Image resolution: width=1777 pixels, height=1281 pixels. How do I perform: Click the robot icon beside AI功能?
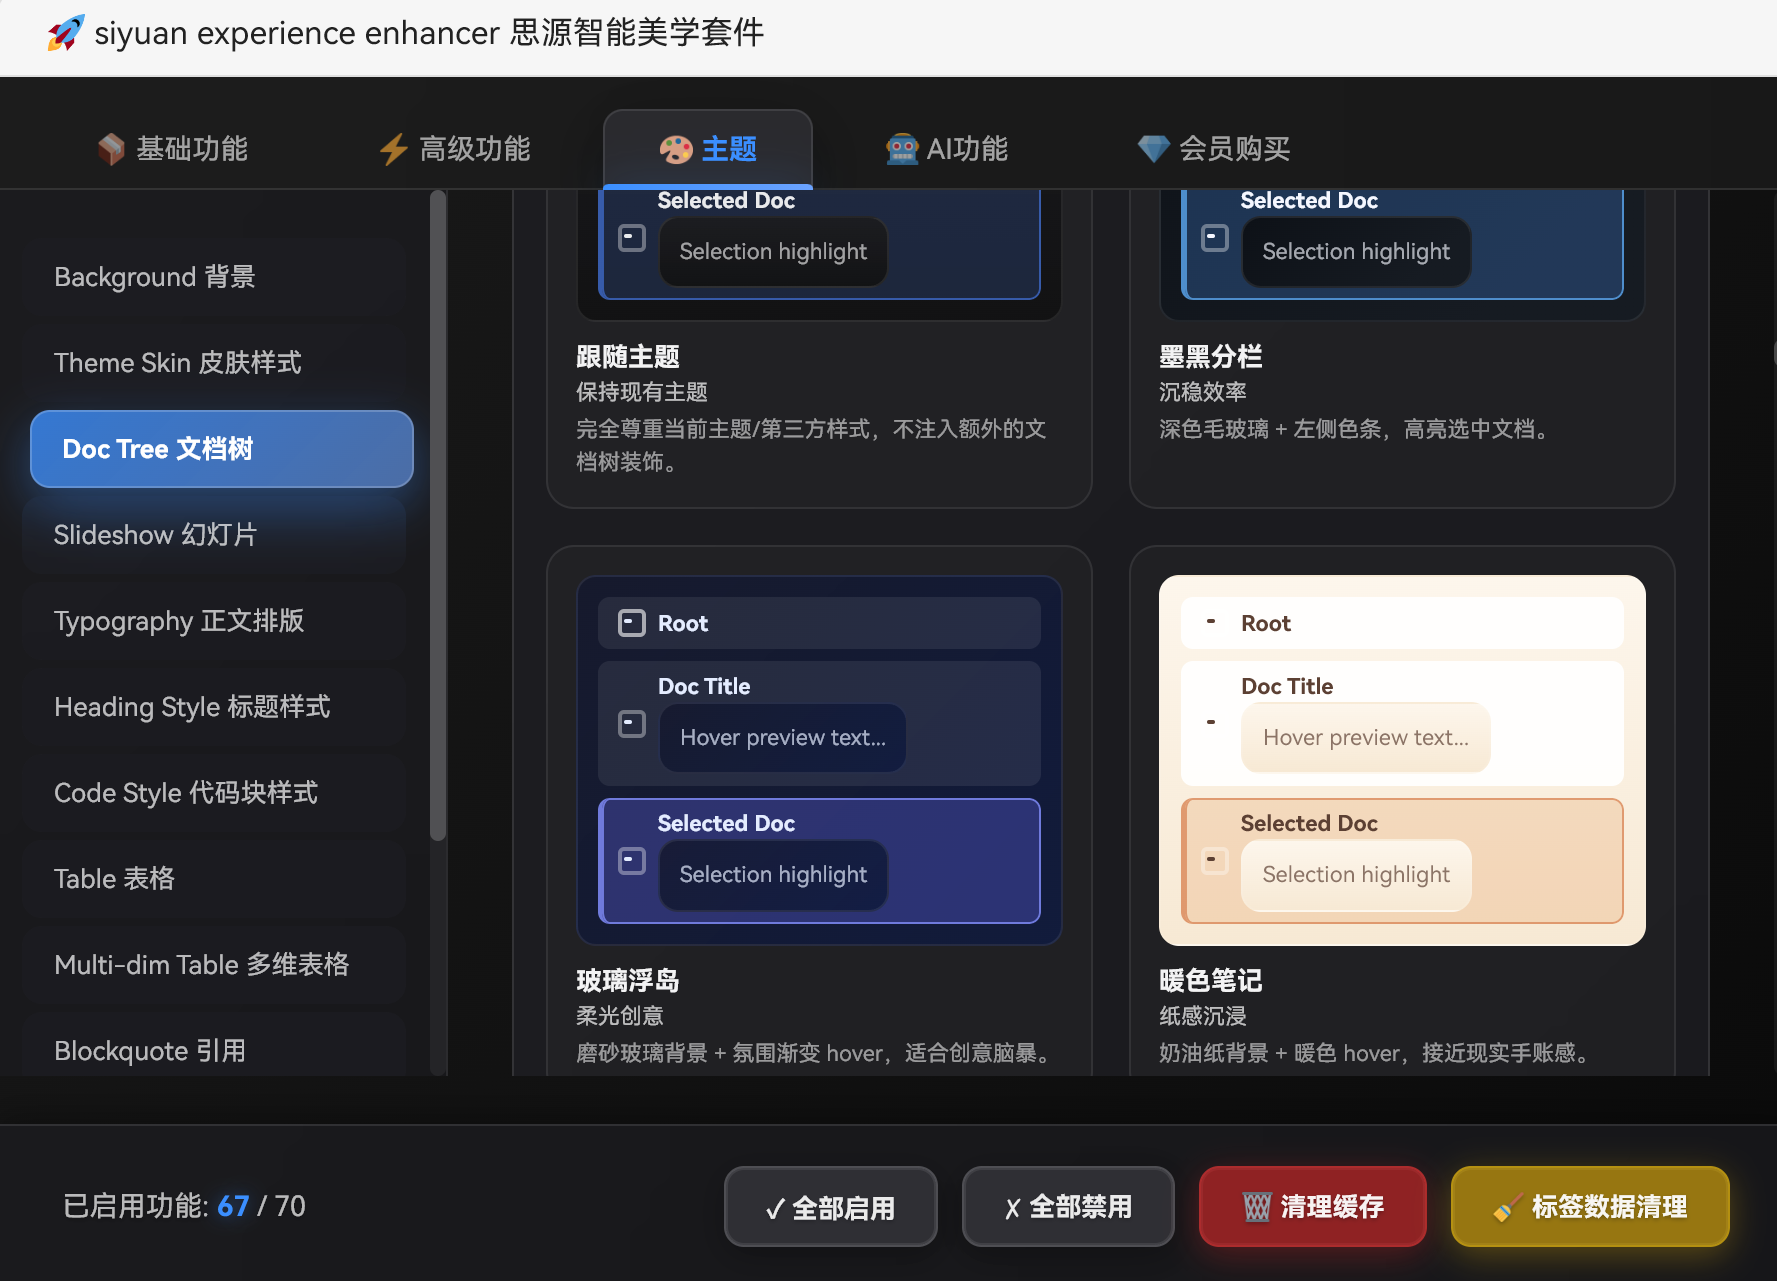pyautogui.click(x=902, y=149)
